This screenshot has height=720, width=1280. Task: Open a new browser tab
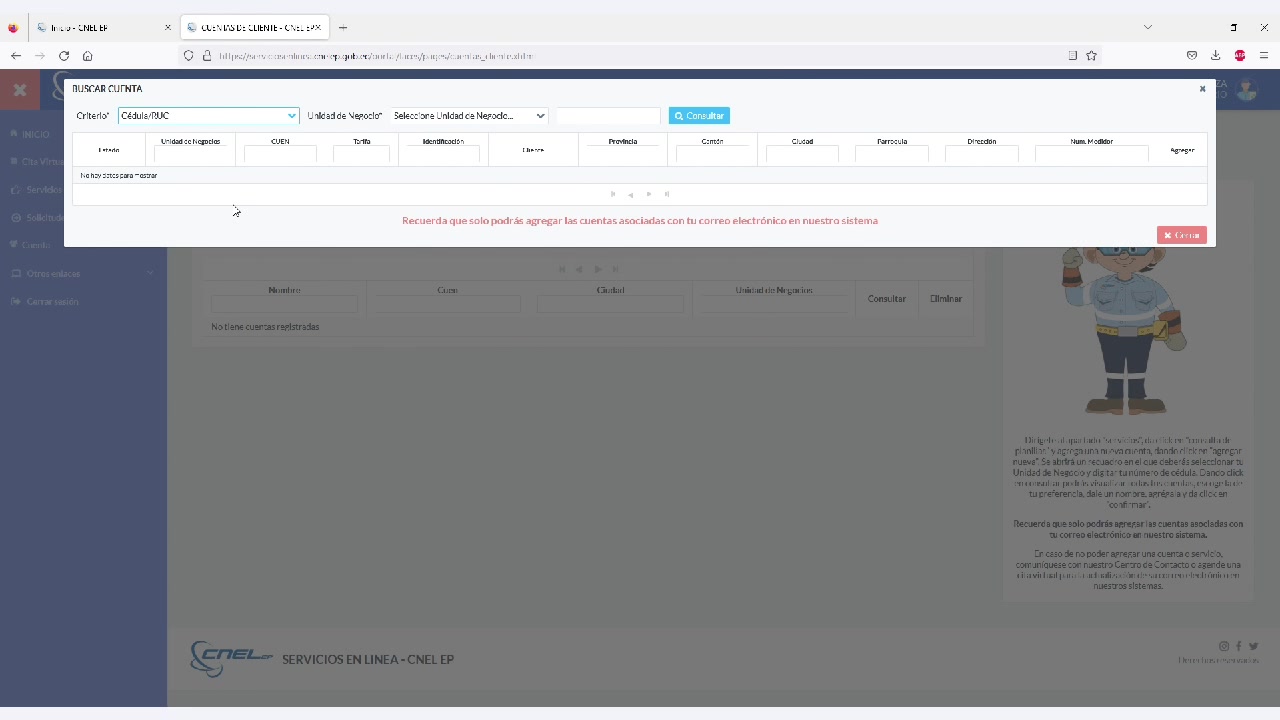pyautogui.click(x=343, y=28)
